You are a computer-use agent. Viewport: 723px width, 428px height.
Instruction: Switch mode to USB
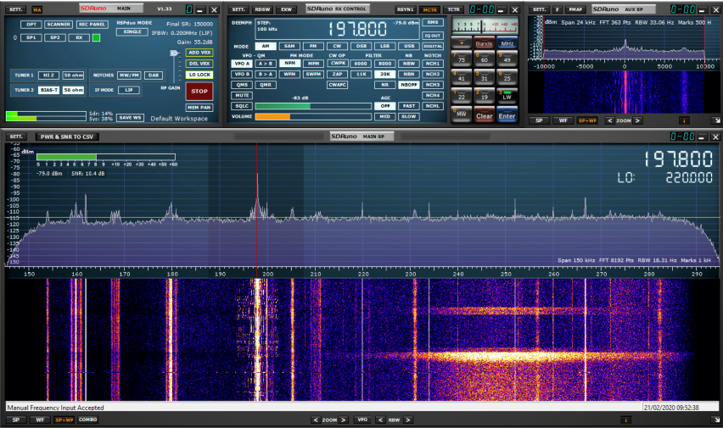tap(409, 46)
